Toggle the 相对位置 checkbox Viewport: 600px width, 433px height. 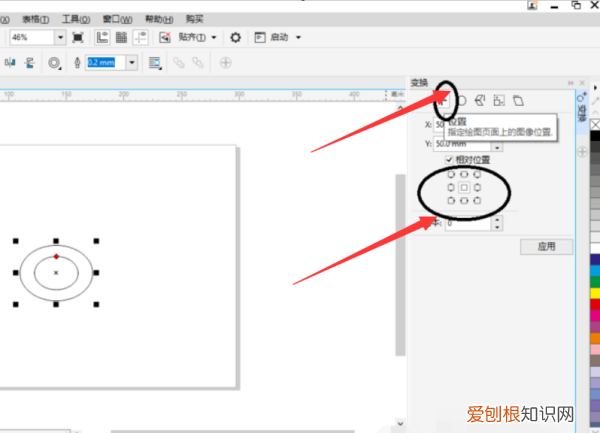coord(450,160)
